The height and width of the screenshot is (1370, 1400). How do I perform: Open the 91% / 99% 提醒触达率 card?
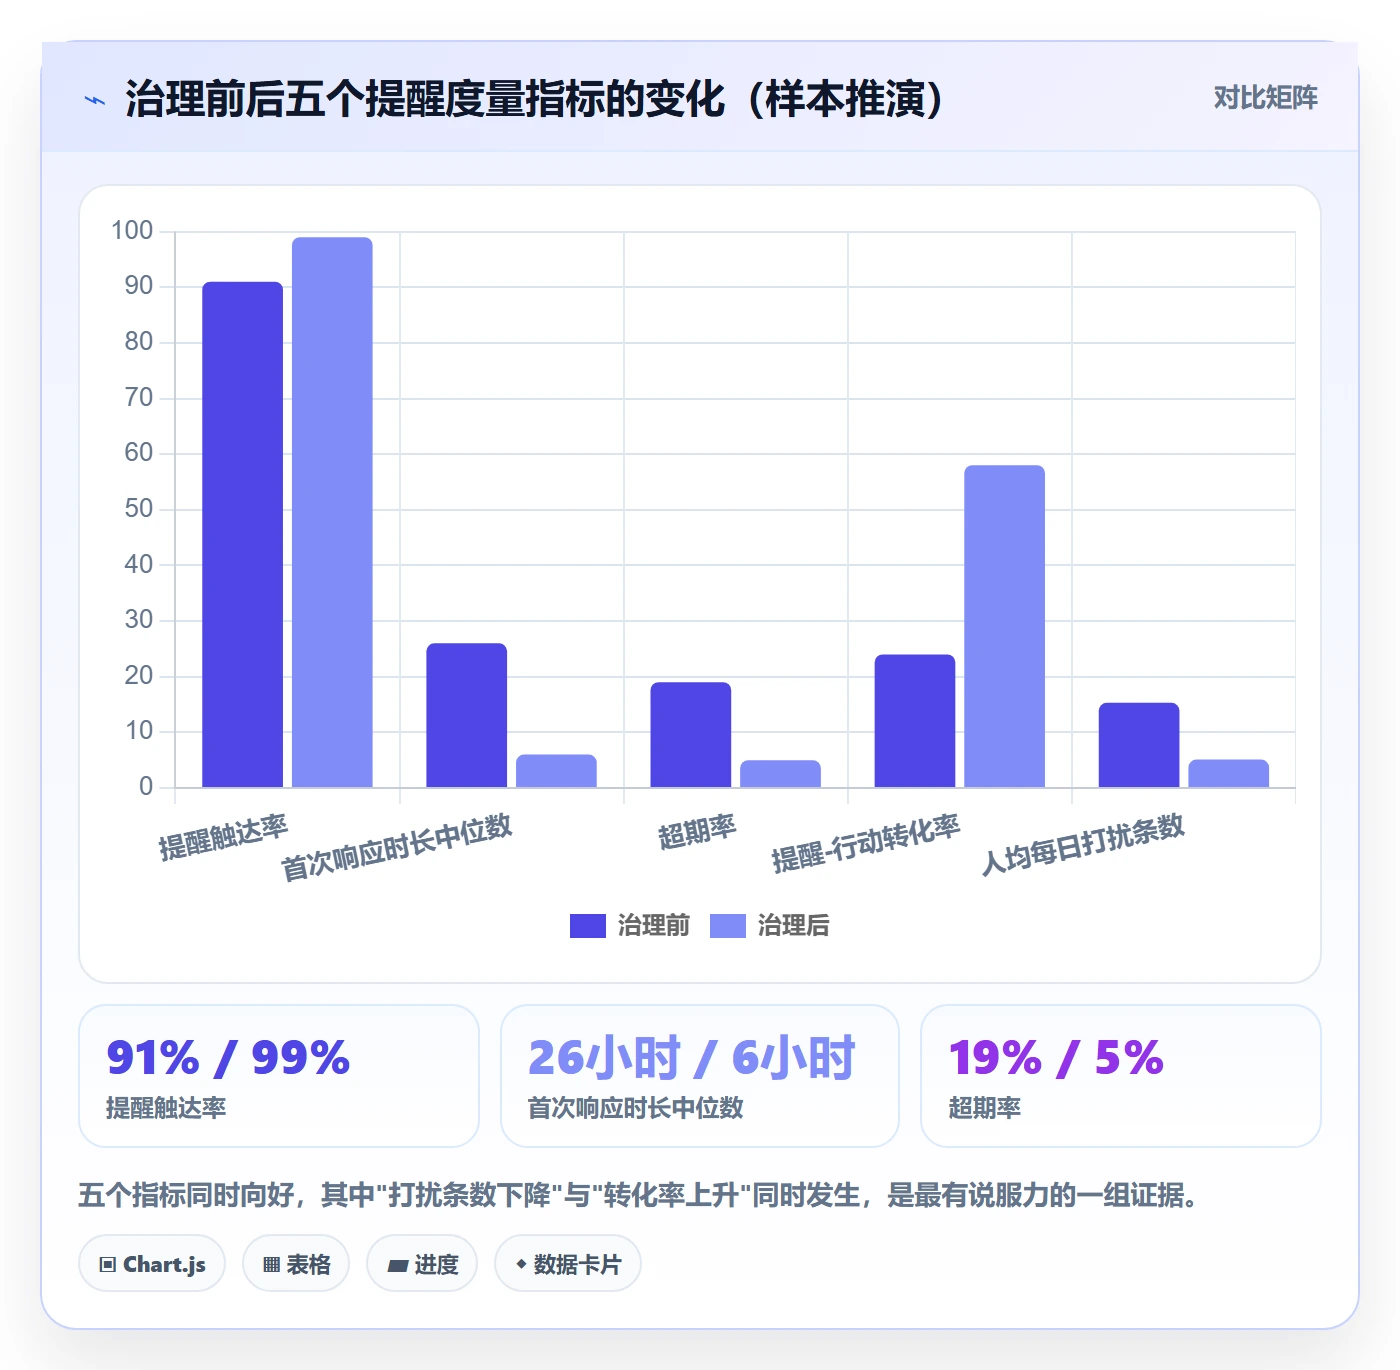point(279,1076)
